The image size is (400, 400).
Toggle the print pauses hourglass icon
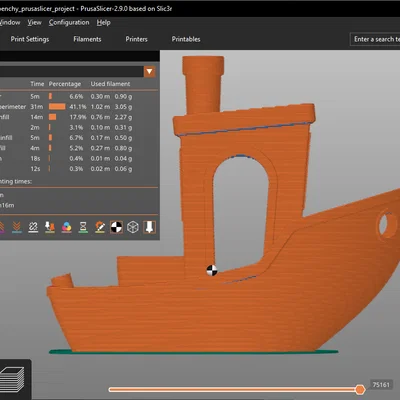click(x=83, y=227)
